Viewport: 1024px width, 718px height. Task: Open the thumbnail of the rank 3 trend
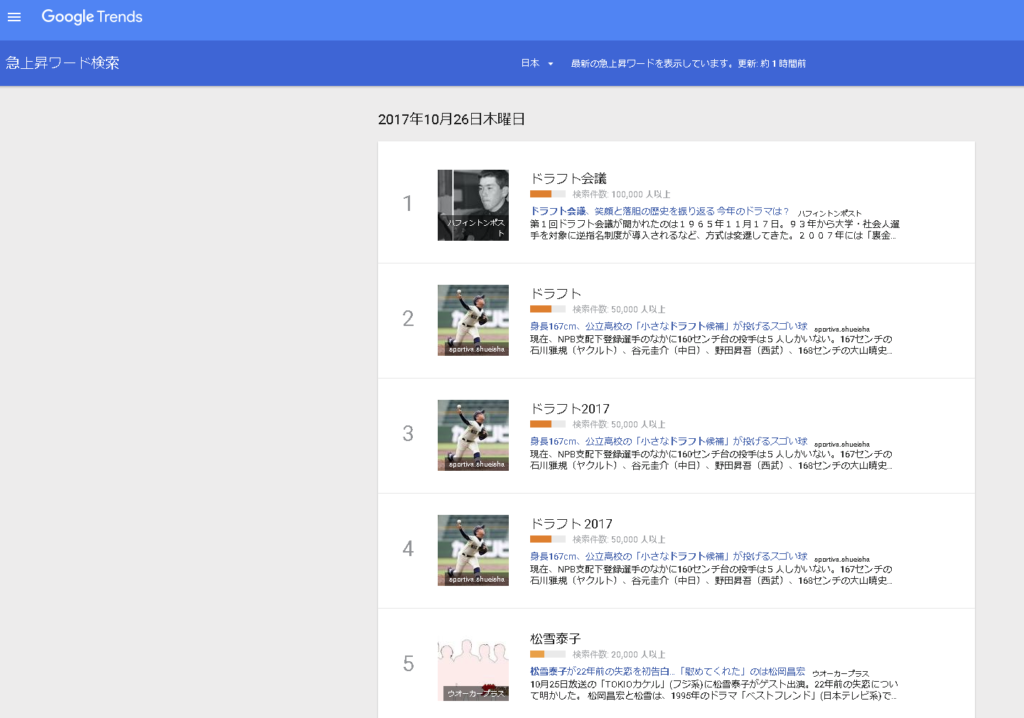pyautogui.click(x=473, y=435)
